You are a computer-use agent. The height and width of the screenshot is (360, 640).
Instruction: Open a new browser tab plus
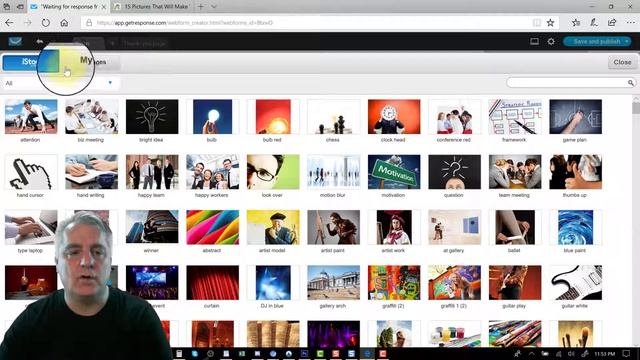(200, 7)
